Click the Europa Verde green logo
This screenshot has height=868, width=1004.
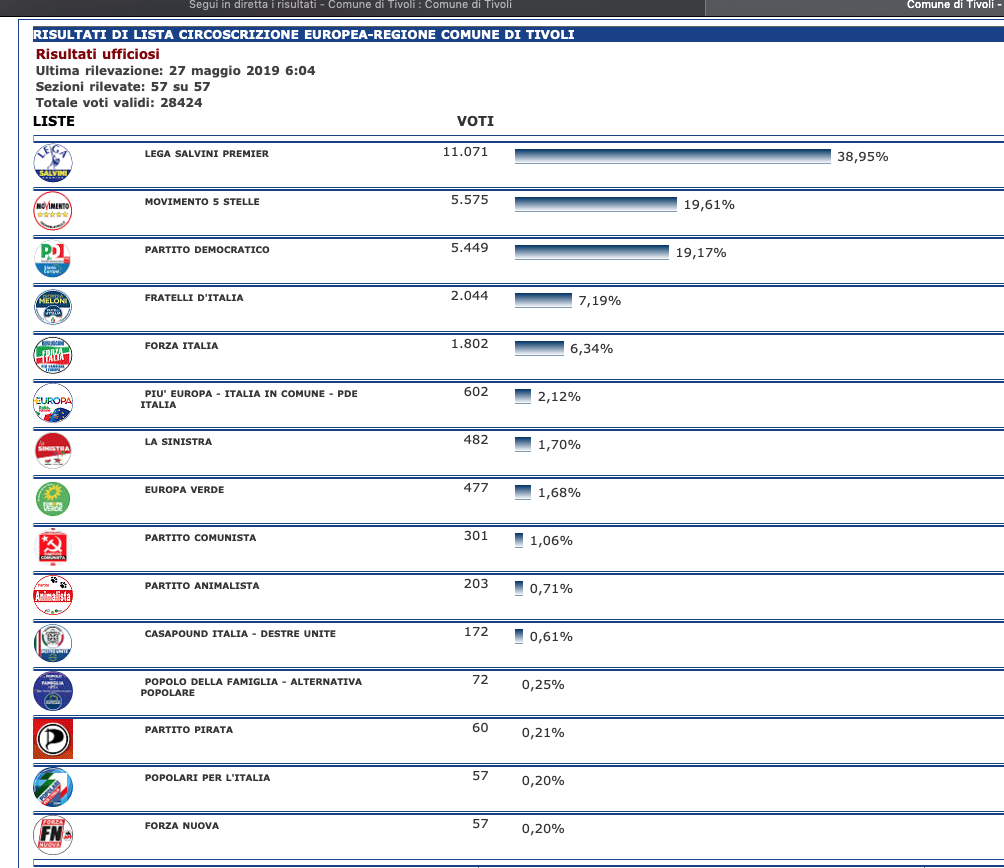click(x=53, y=499)
